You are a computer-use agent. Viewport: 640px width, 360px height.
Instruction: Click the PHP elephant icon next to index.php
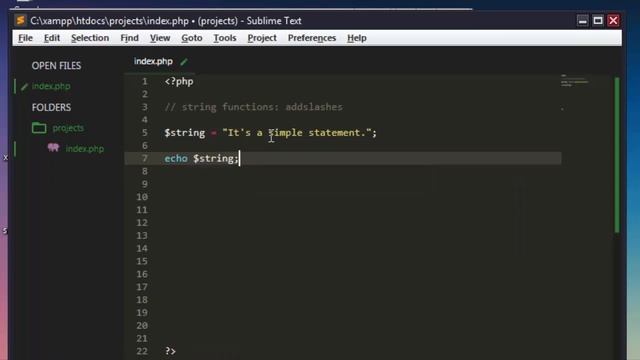point(53,148)
